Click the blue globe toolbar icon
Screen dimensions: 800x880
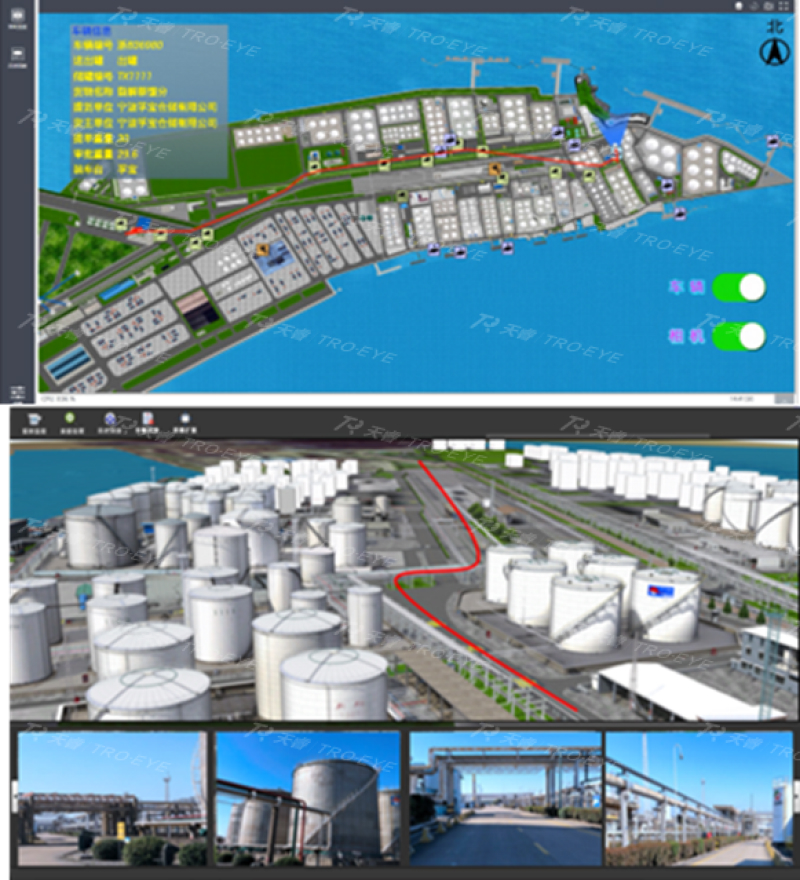click(109, 422)
